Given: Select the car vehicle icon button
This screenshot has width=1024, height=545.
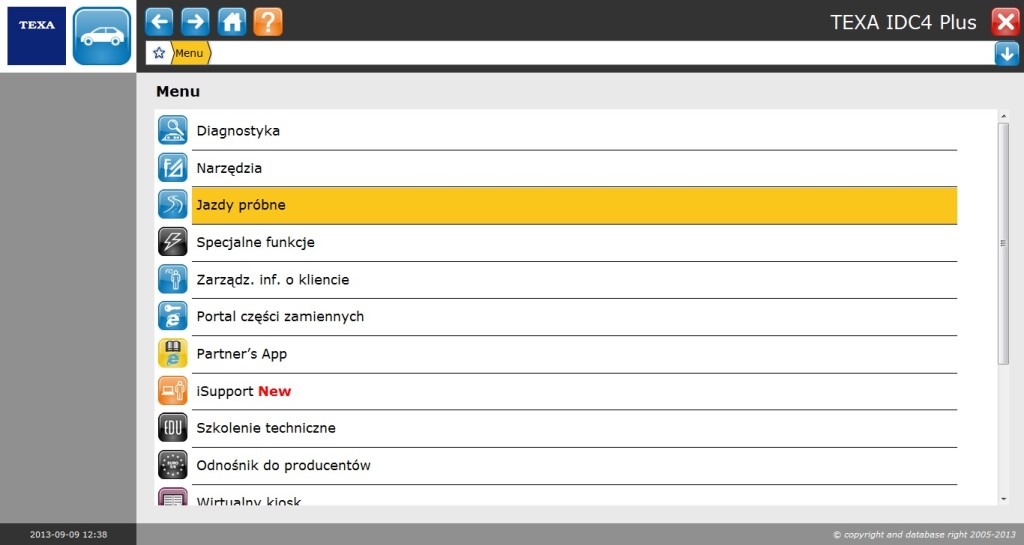Looking at the screenshot, I should point(102,36).
